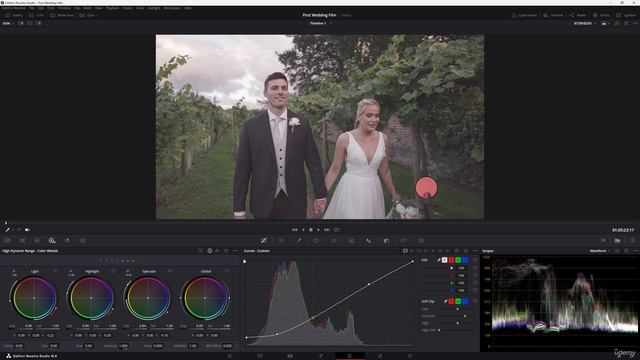Open the Workspace menu

pyautogui.click(x=172, y=8)
